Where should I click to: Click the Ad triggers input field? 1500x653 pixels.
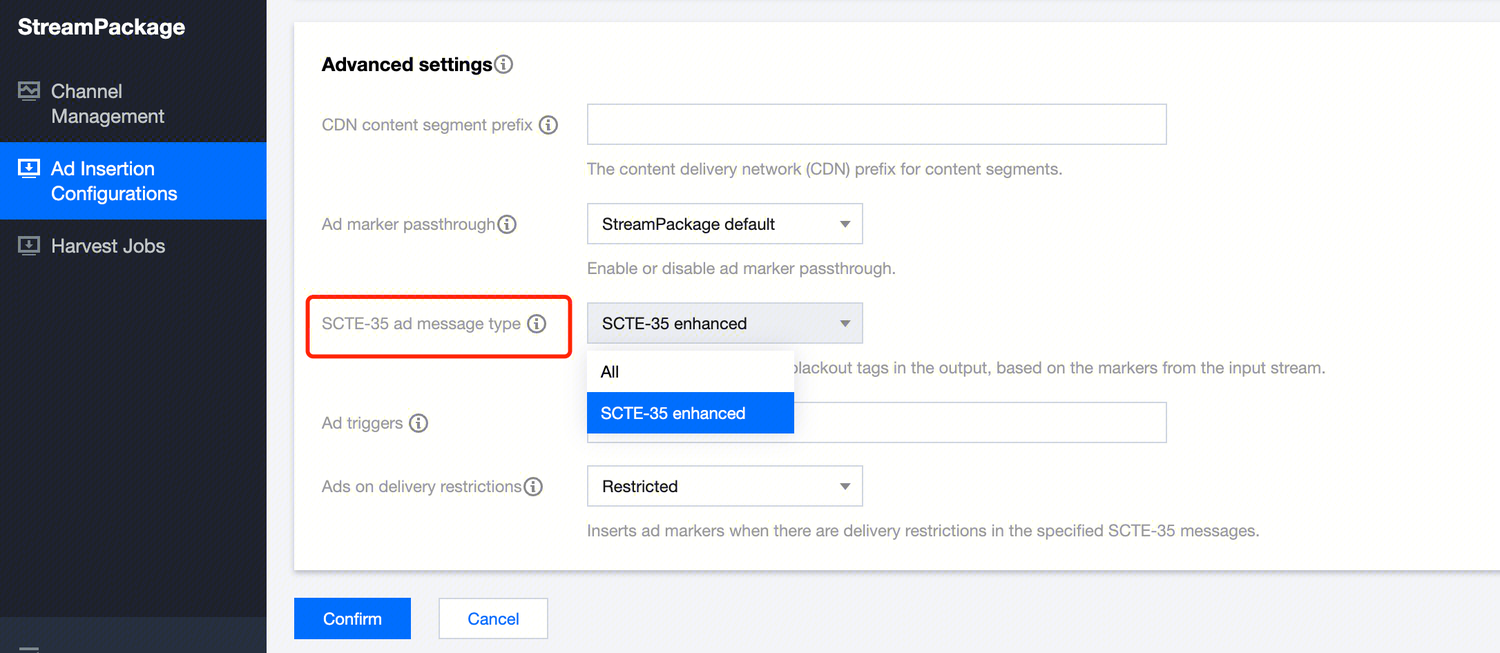(980, 423)
